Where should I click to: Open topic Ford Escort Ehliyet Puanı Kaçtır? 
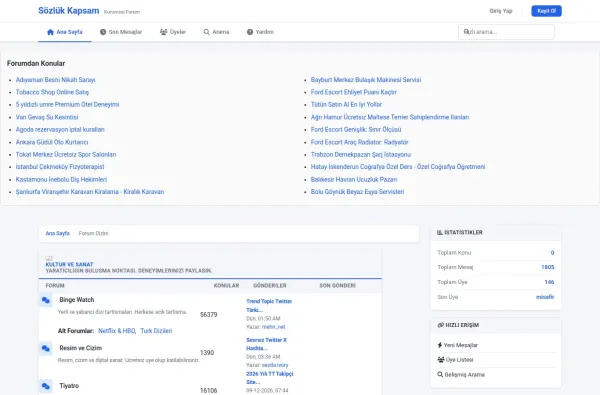[354, 92]
